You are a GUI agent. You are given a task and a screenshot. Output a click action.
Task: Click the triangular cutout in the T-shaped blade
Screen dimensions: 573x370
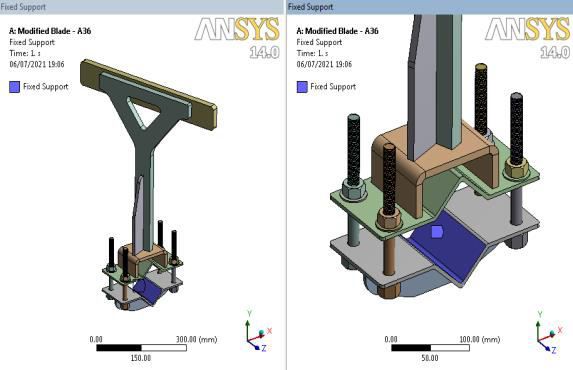(x=144, y=112)
